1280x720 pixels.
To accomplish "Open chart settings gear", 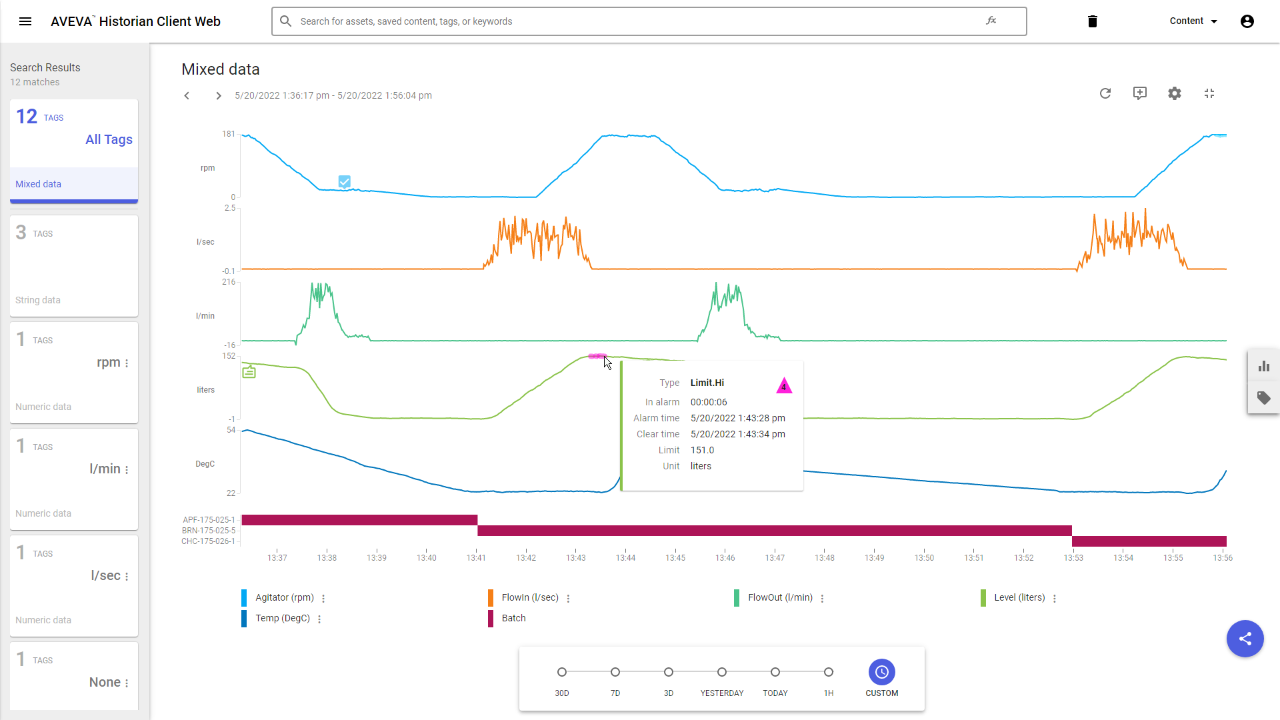I will pyautogui.click(x=1174, y=93).
